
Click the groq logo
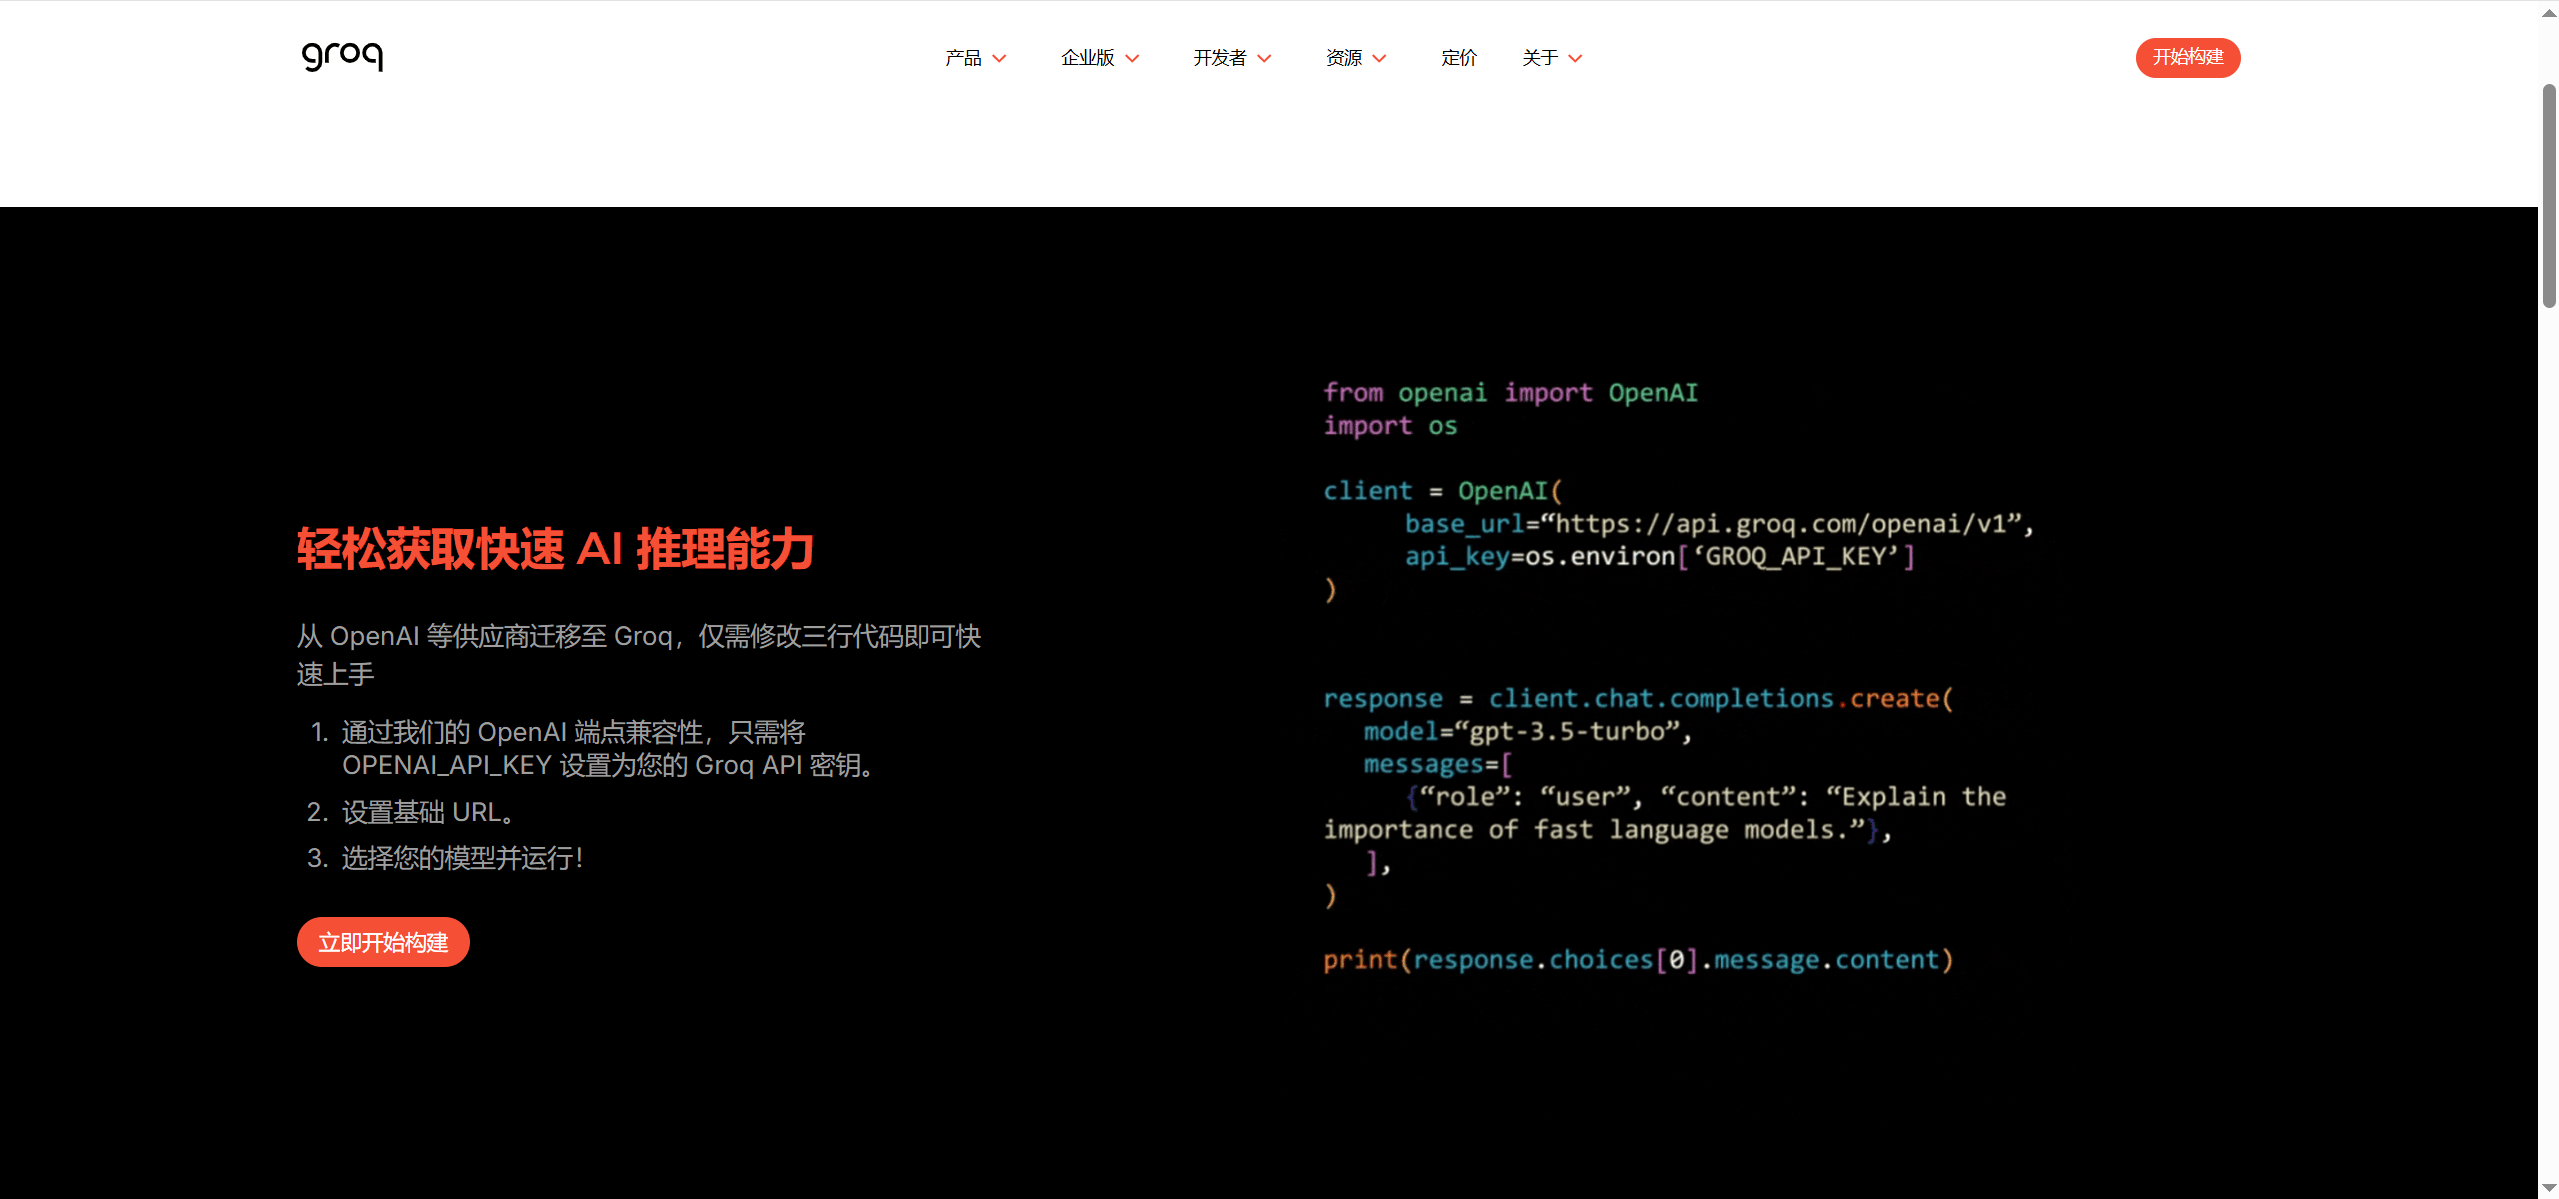point(342,57)
